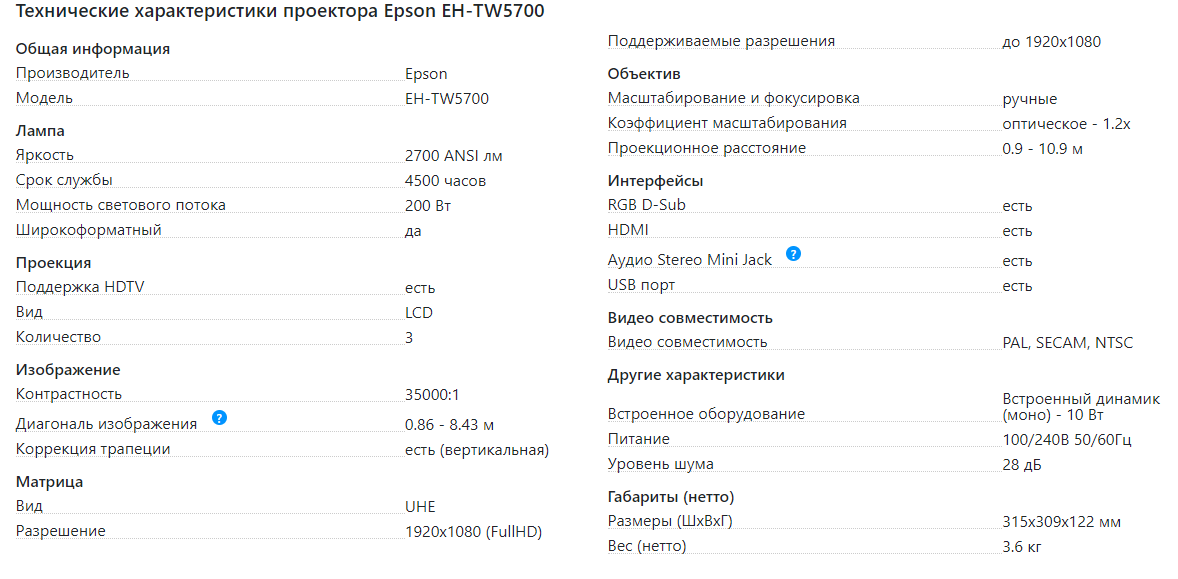This screenshot has height=579, width=1178.
Task: Click the Яркость label
Action: 45,156
